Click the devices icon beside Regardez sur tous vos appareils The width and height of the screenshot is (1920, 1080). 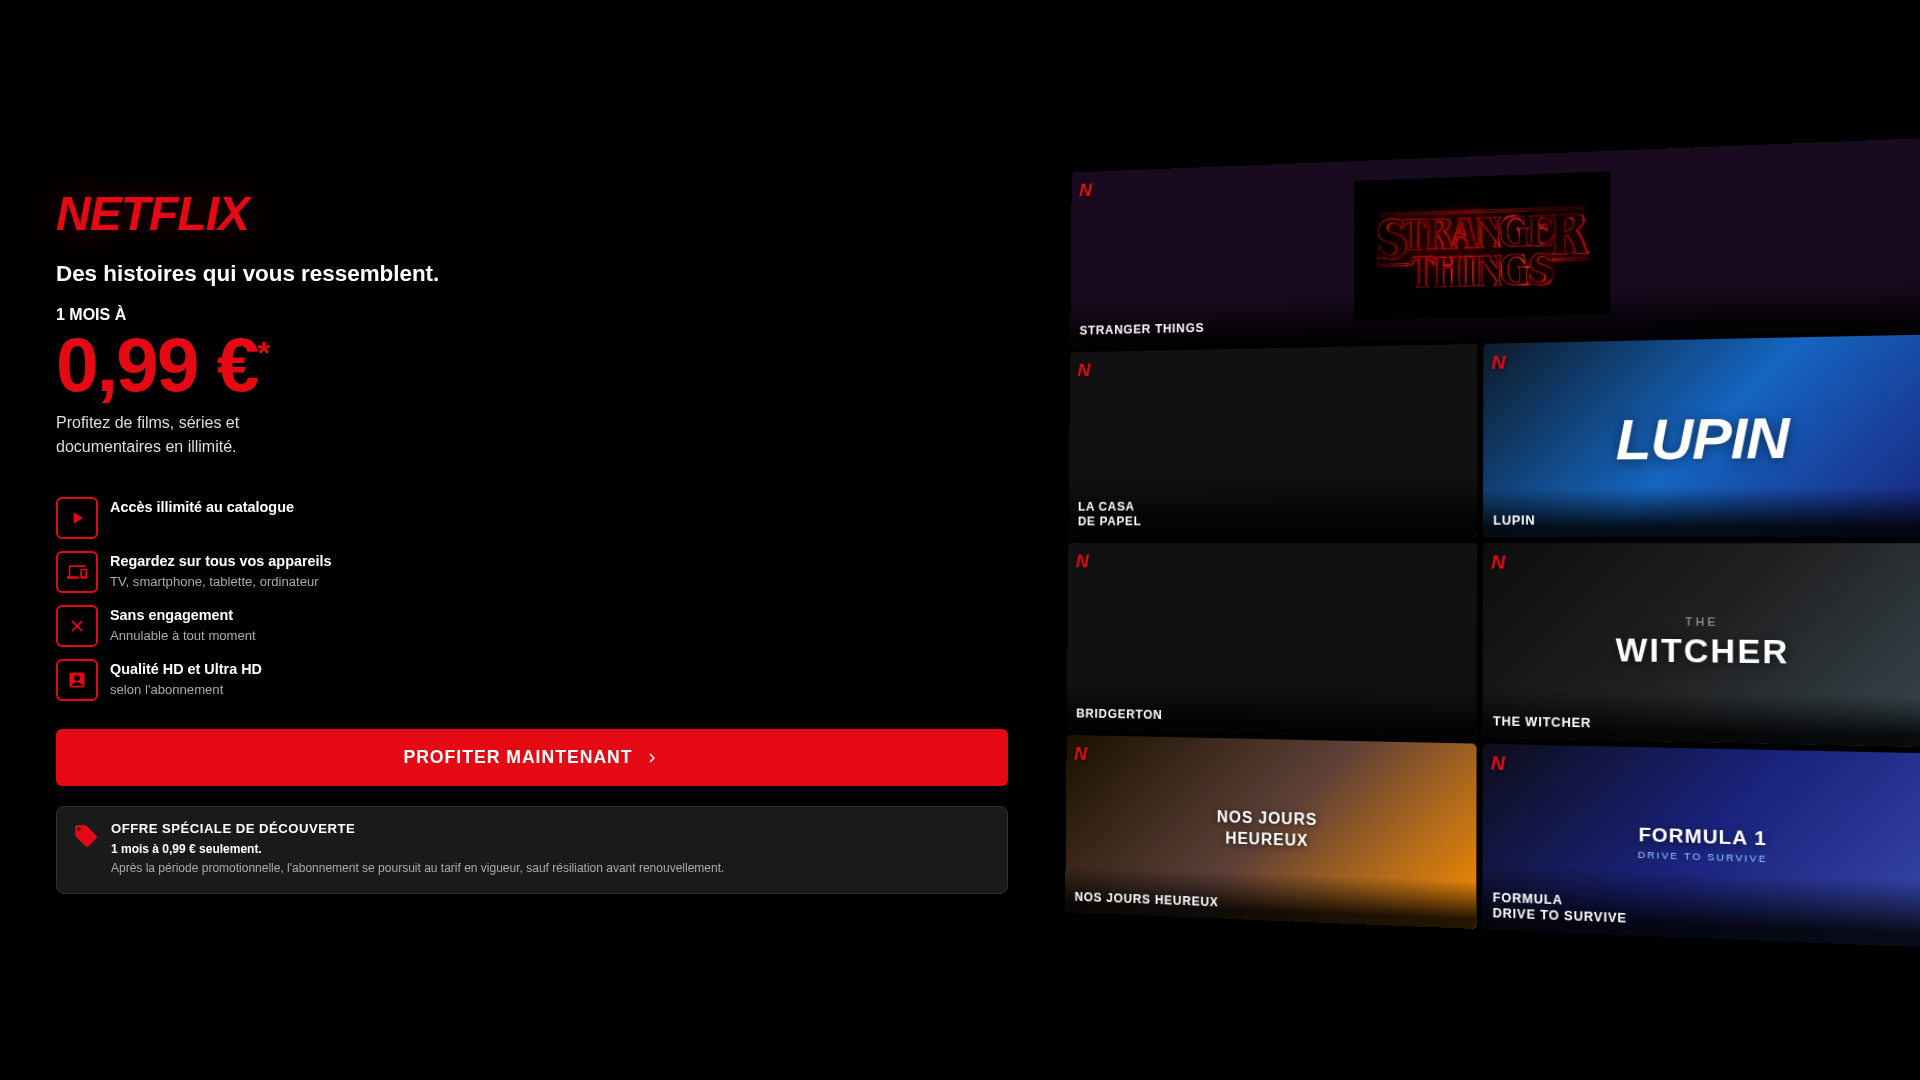pyautogui.click(x=77, y=572)
